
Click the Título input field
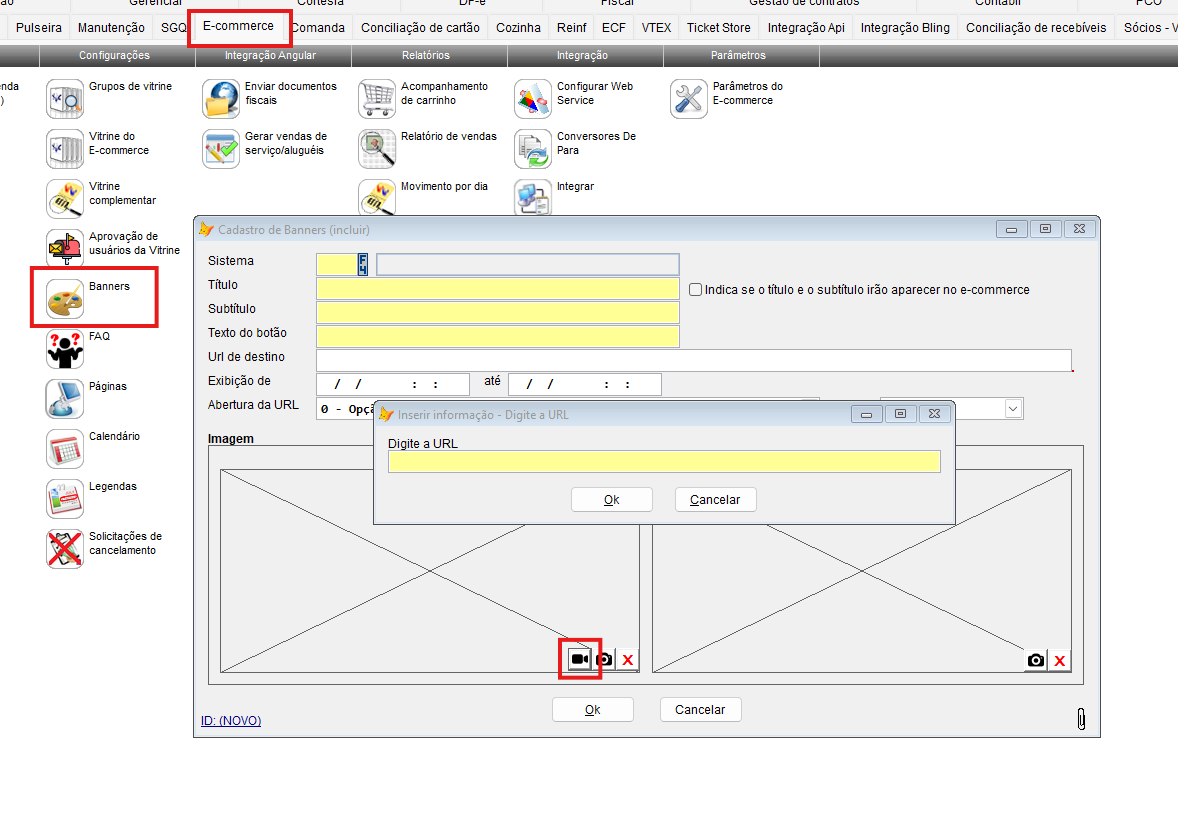(498, 289)
